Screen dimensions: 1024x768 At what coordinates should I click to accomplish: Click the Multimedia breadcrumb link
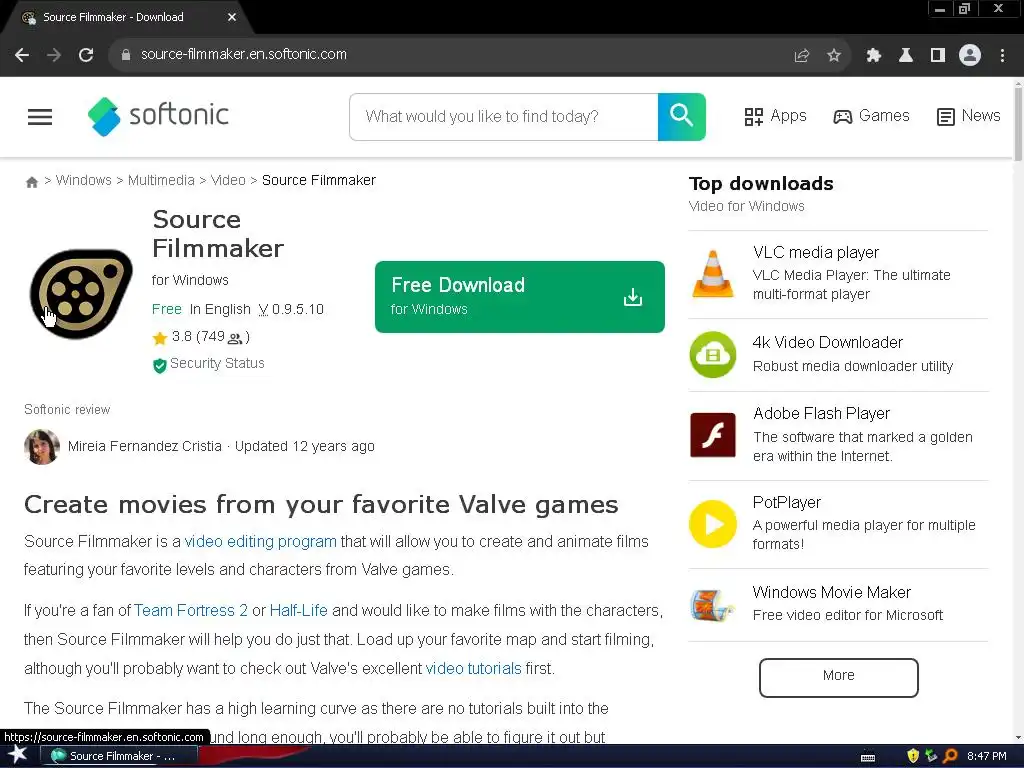(x=161, y=180)
